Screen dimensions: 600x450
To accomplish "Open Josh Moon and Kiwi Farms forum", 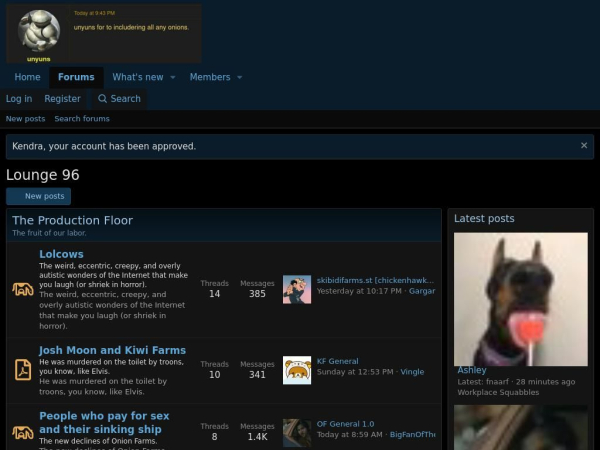I will pos(112,350).
